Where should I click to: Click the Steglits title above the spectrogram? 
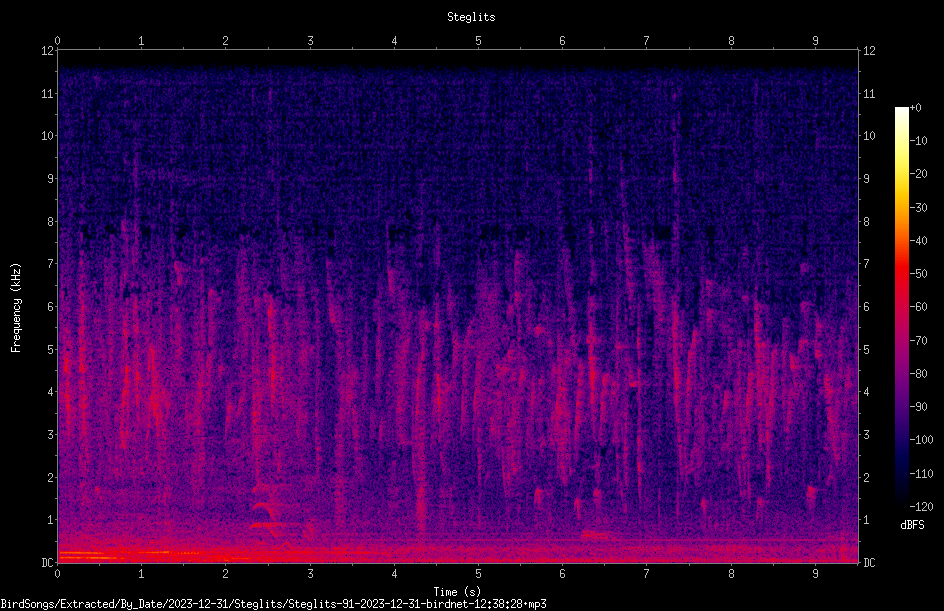[471, 17]
